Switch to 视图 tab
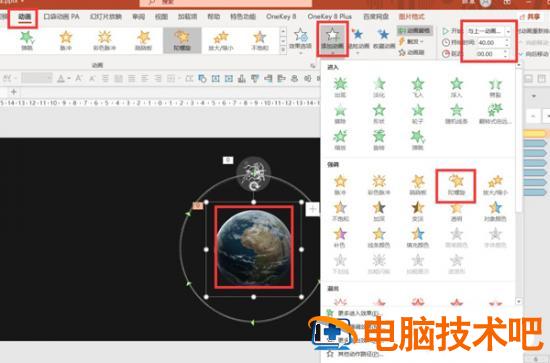Screen dimensions: 550x363 [161, 16]
